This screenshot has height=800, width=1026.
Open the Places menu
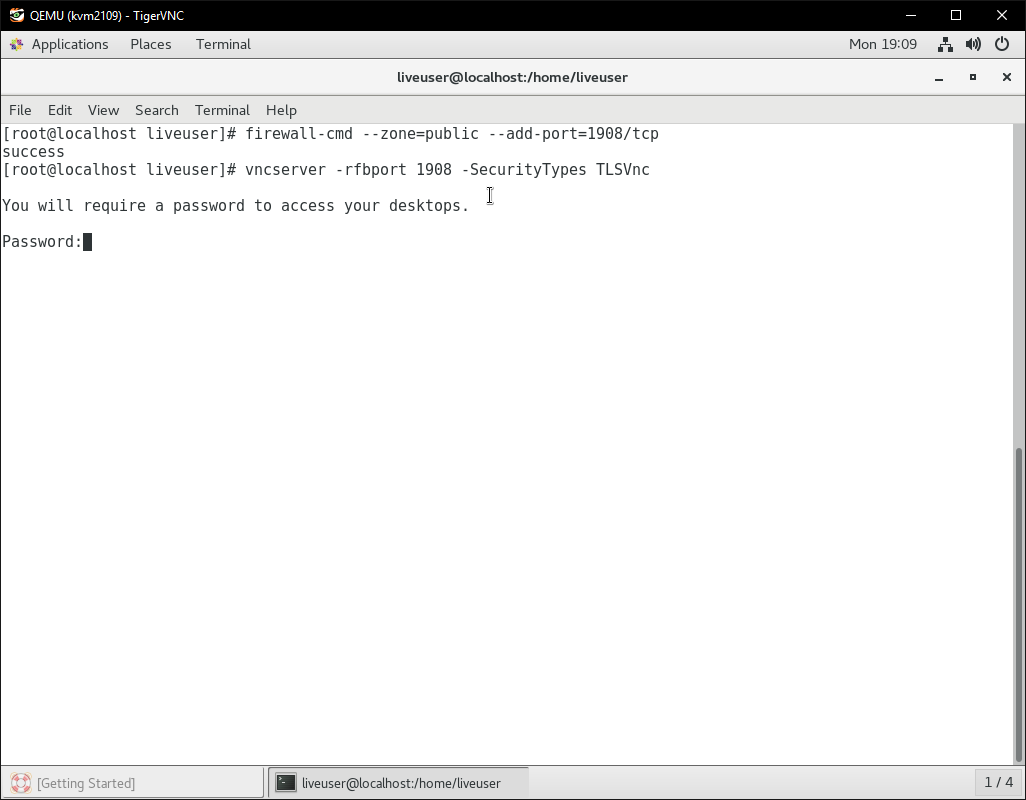click(x=150, y=44)
